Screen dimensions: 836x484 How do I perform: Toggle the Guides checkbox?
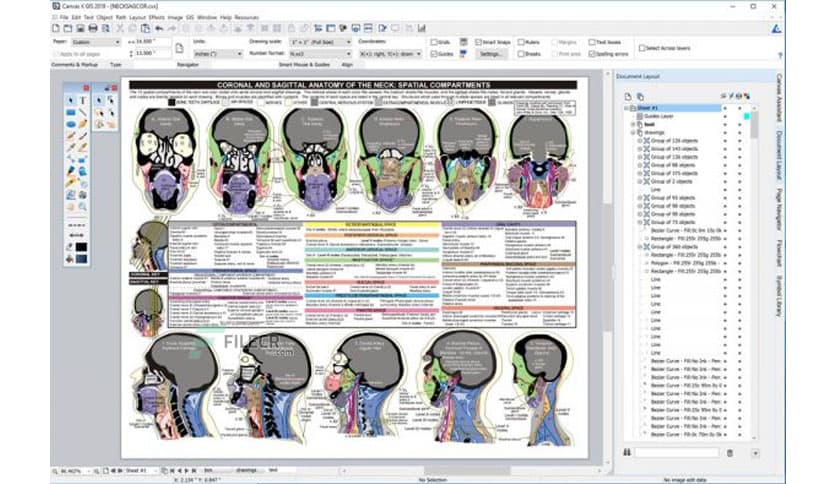click(434, 54)
